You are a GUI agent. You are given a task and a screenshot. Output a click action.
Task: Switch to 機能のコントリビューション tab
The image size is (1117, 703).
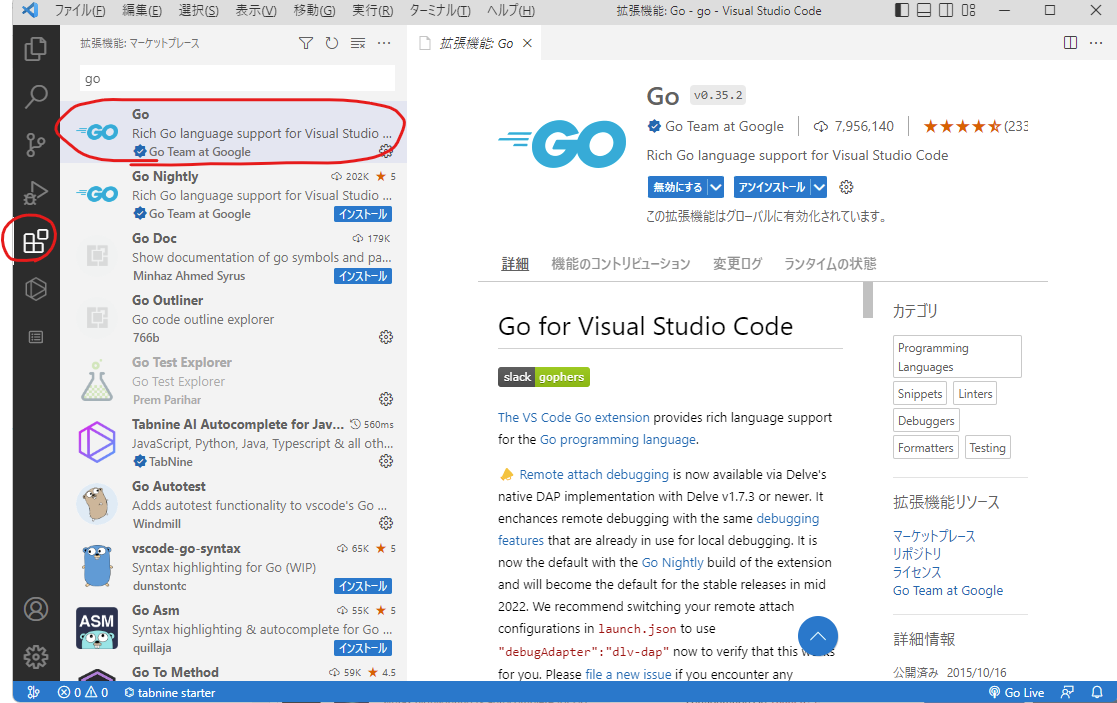click(x=620, y=264)
